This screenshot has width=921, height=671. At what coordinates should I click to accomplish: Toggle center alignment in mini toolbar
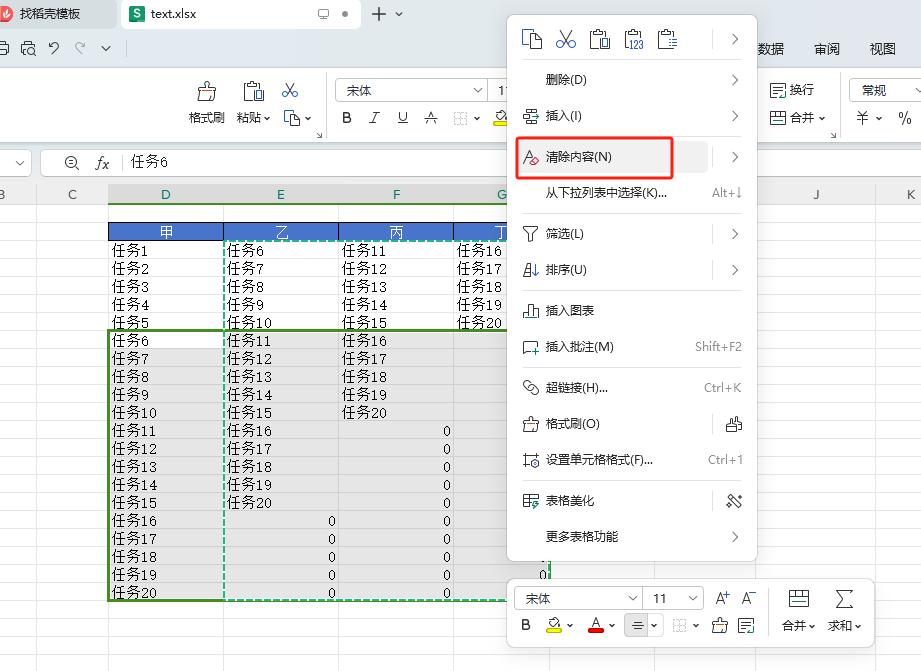coord(637,625)
